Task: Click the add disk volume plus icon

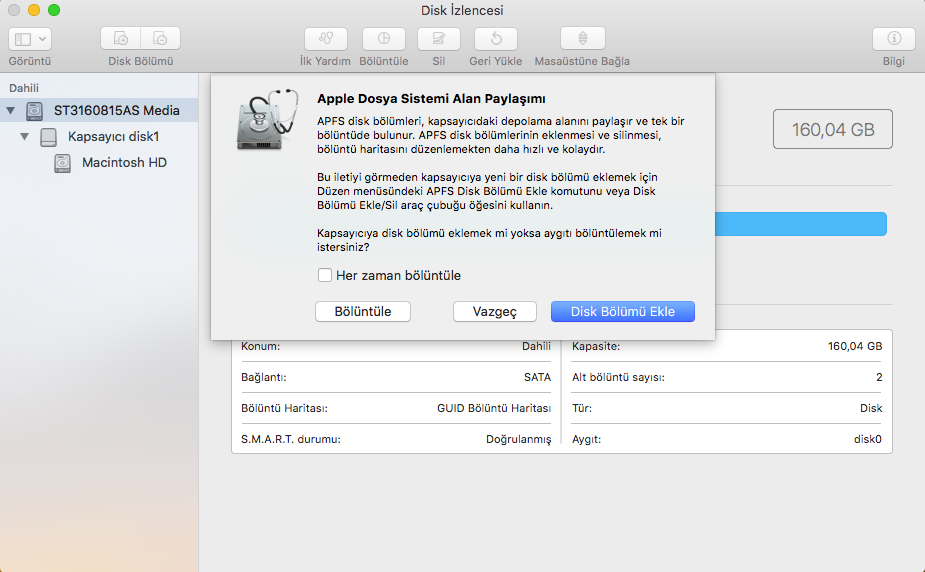Action: (121, 39)
